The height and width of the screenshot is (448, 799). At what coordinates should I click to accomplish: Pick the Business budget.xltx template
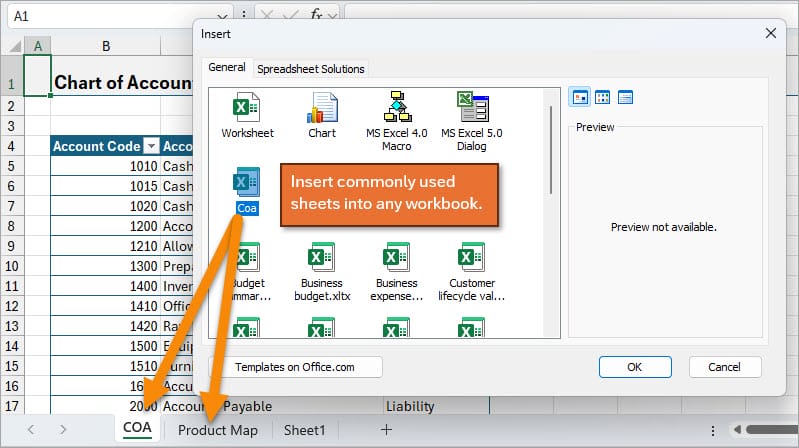coord(321,257)
